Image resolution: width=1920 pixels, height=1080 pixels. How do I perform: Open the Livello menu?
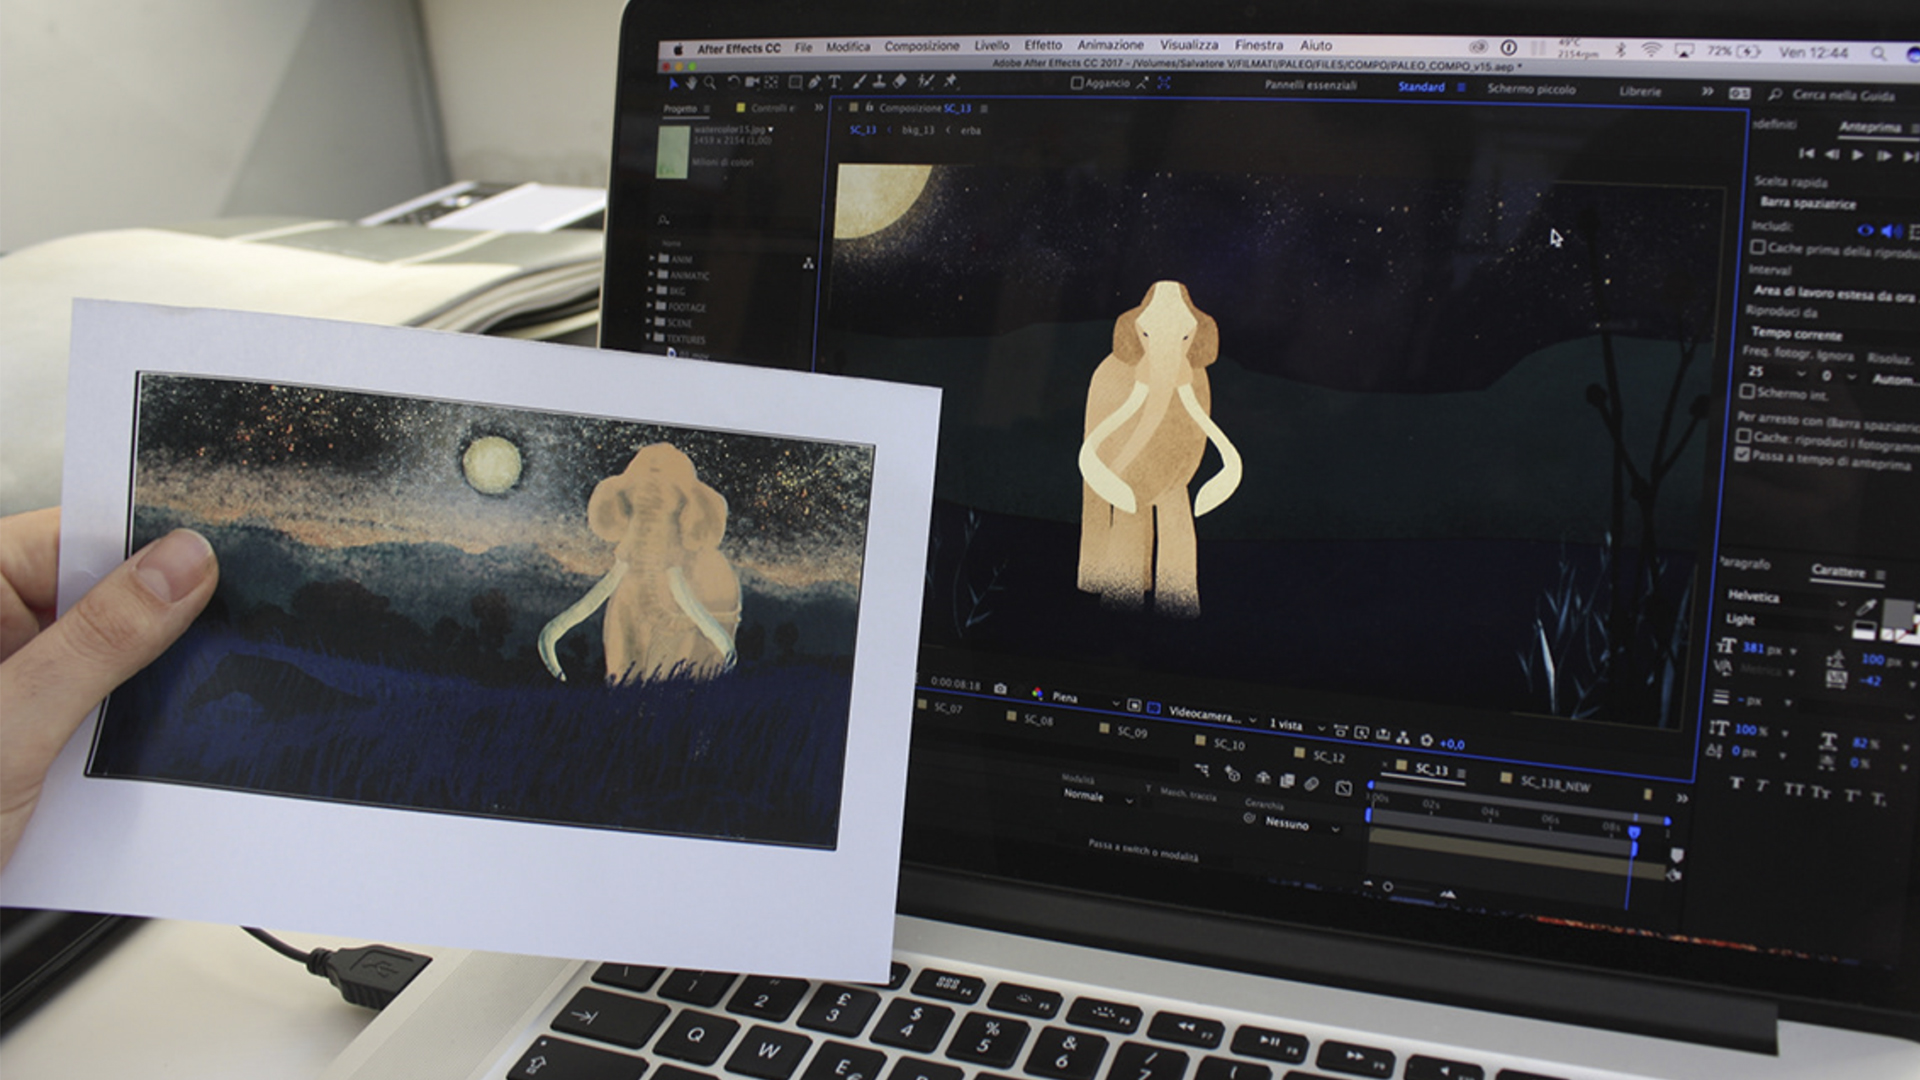[x=992, y=45]
